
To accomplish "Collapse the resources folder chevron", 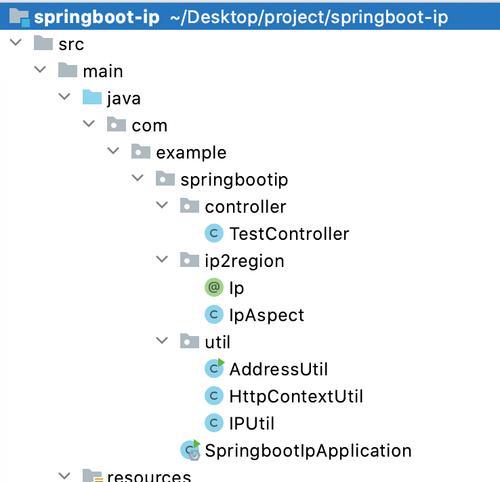I will click(64, 476).
